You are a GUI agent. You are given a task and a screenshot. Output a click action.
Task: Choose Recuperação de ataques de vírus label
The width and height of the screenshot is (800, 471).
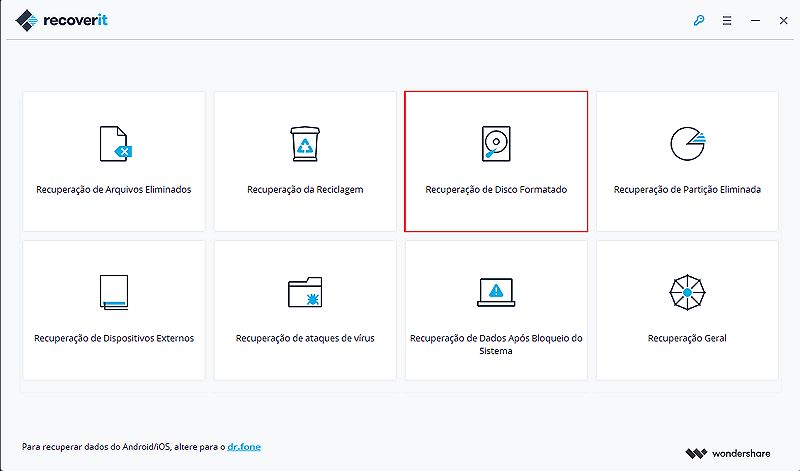point(305,338)
